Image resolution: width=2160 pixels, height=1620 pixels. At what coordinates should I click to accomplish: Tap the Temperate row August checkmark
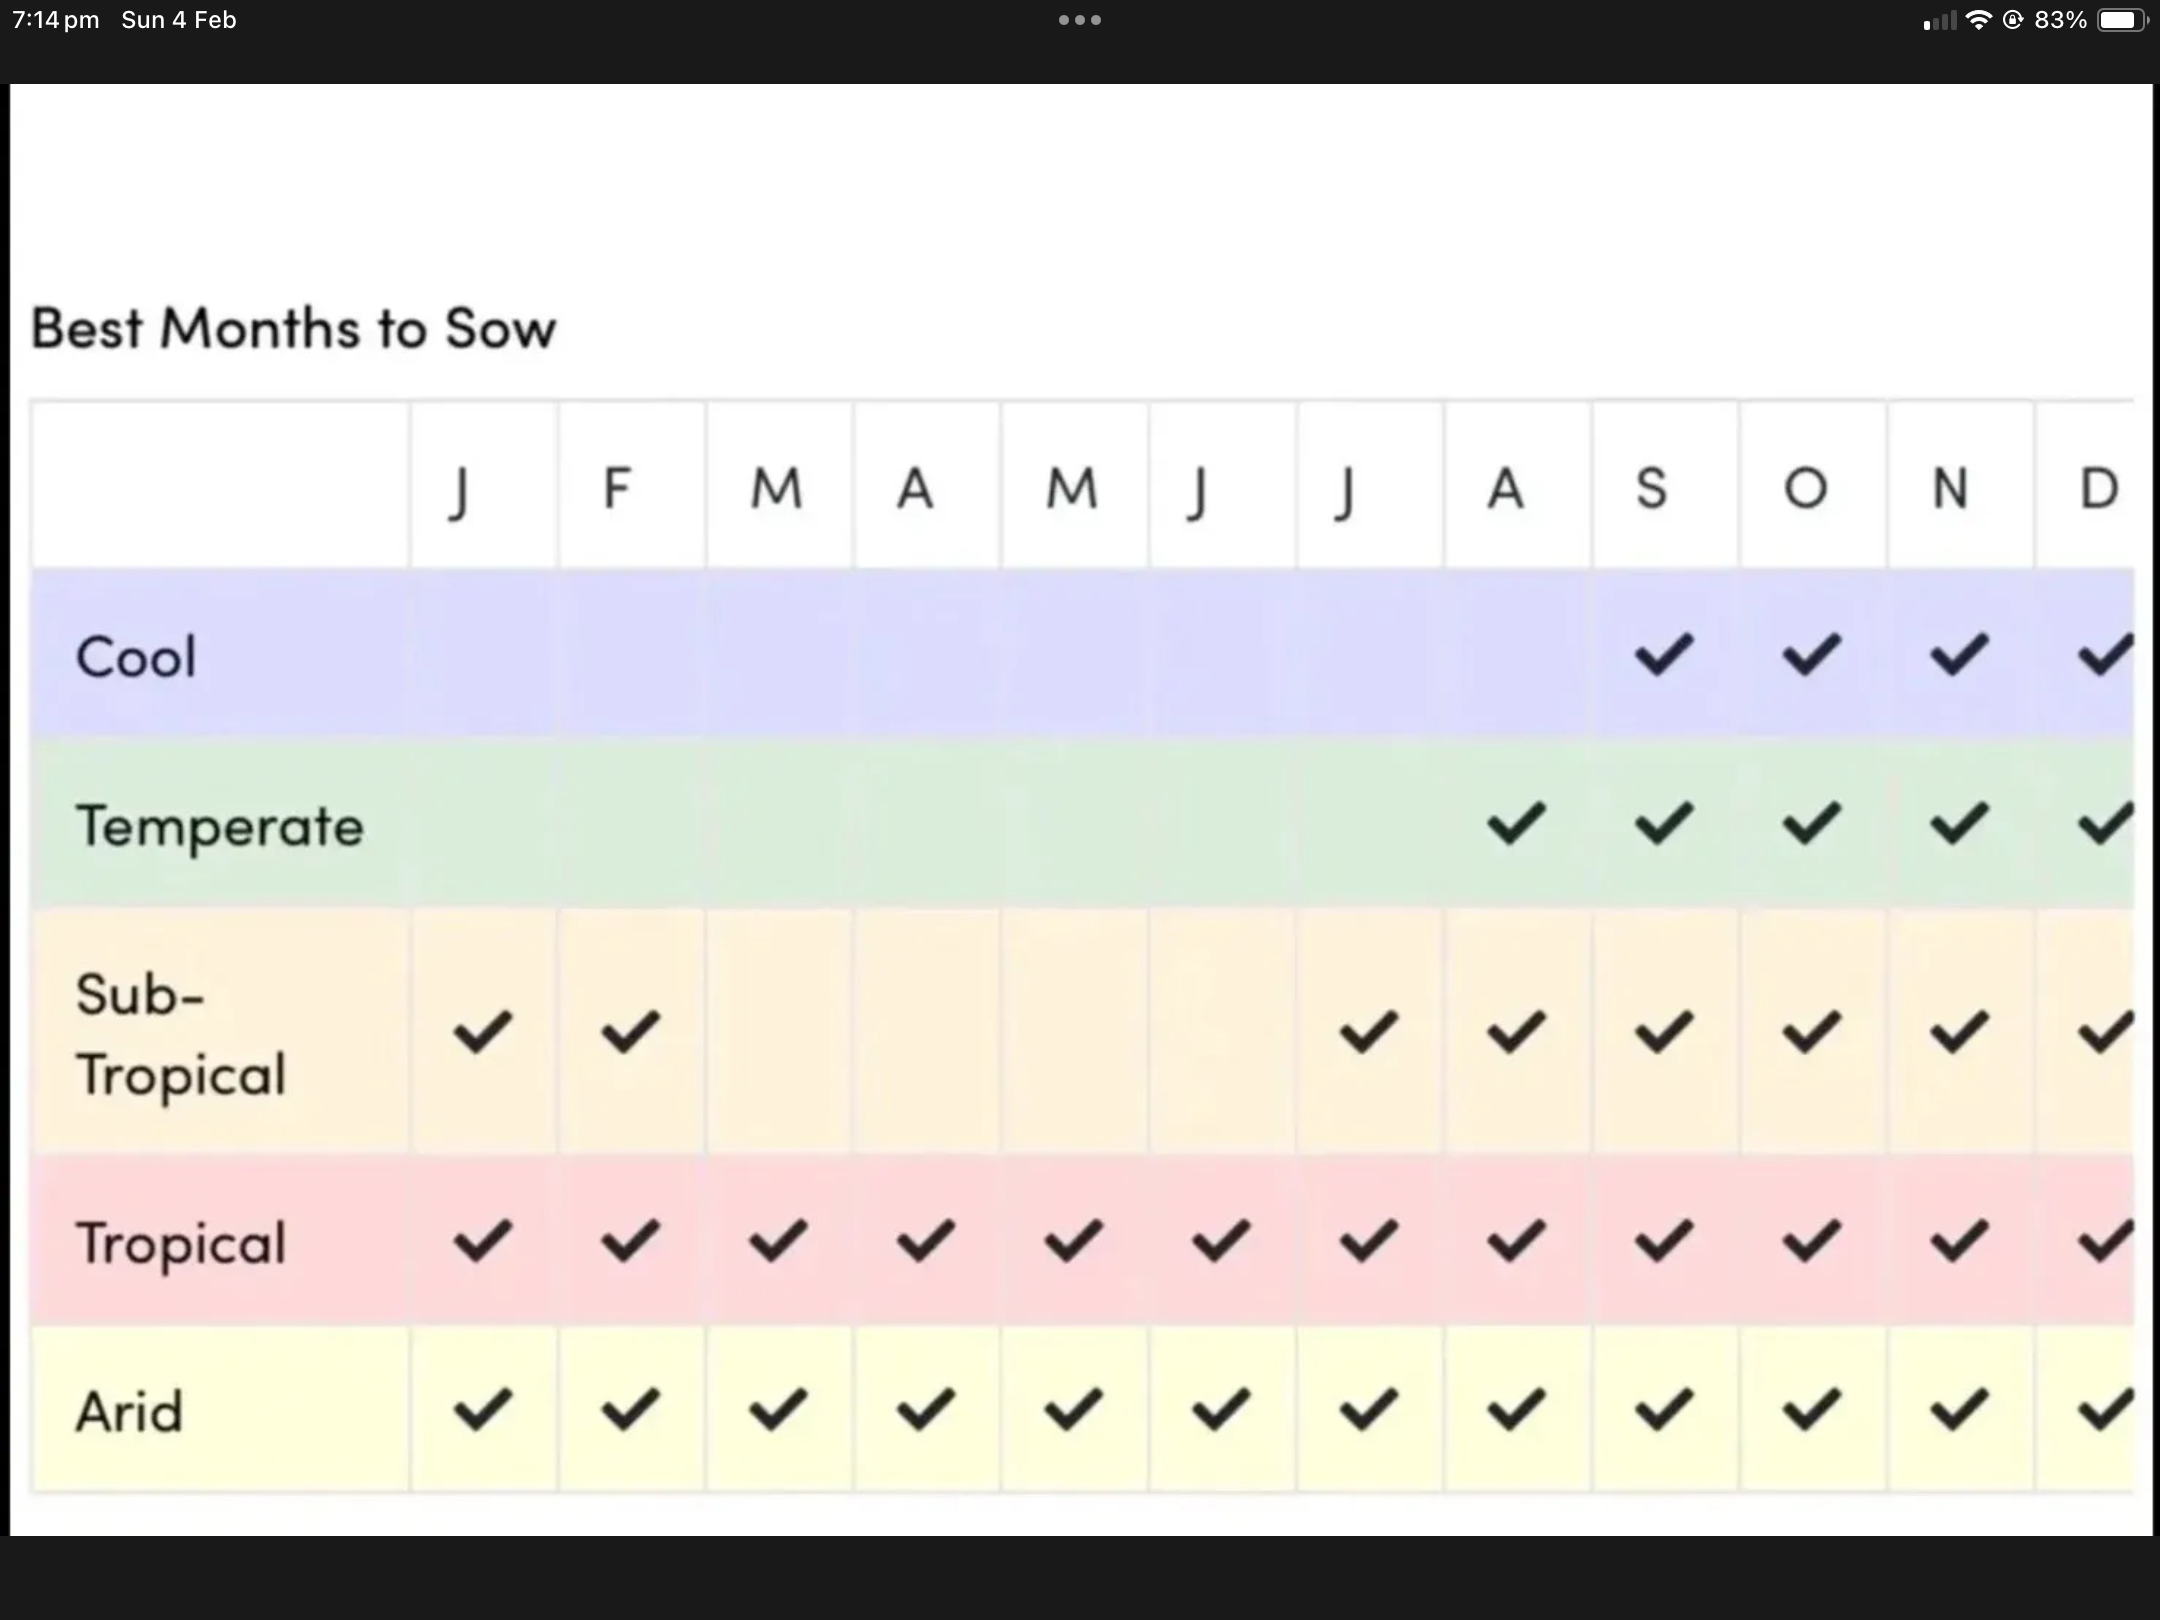coord(1516,824)
